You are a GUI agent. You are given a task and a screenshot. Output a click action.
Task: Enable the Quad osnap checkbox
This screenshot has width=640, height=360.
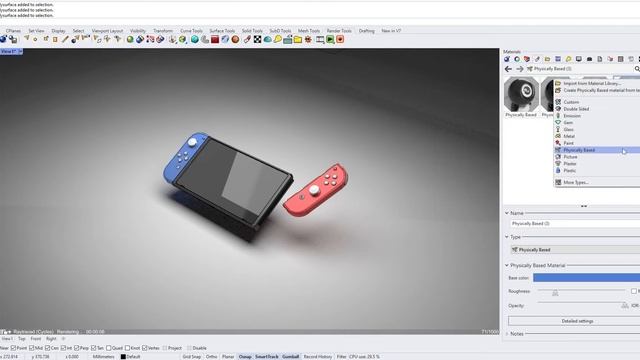(x=109, y=348)
